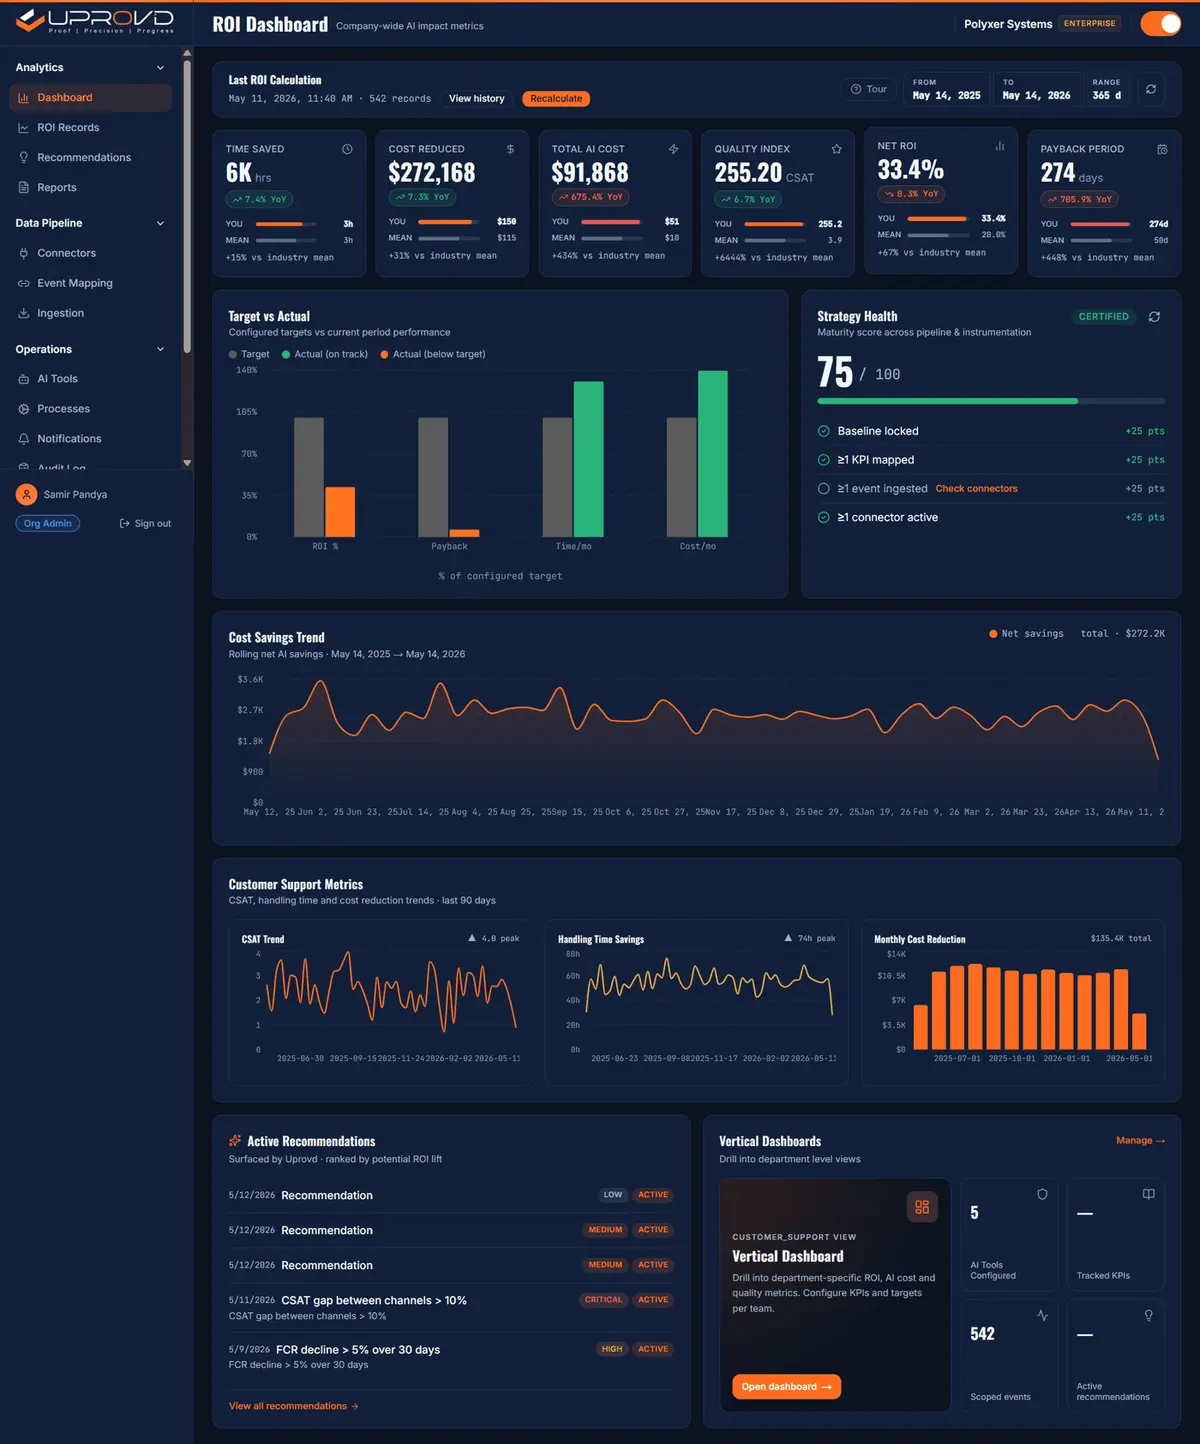The height and width of the screenshot is (1444, 1200).
Task: Click the Notifications bell icon
Action: tap(23, 439)
